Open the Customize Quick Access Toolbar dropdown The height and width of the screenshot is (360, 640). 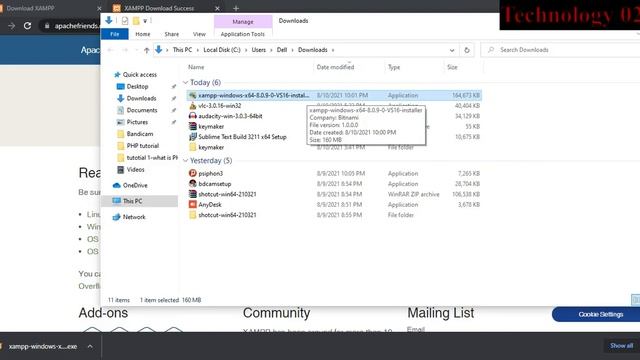[145, 21]
